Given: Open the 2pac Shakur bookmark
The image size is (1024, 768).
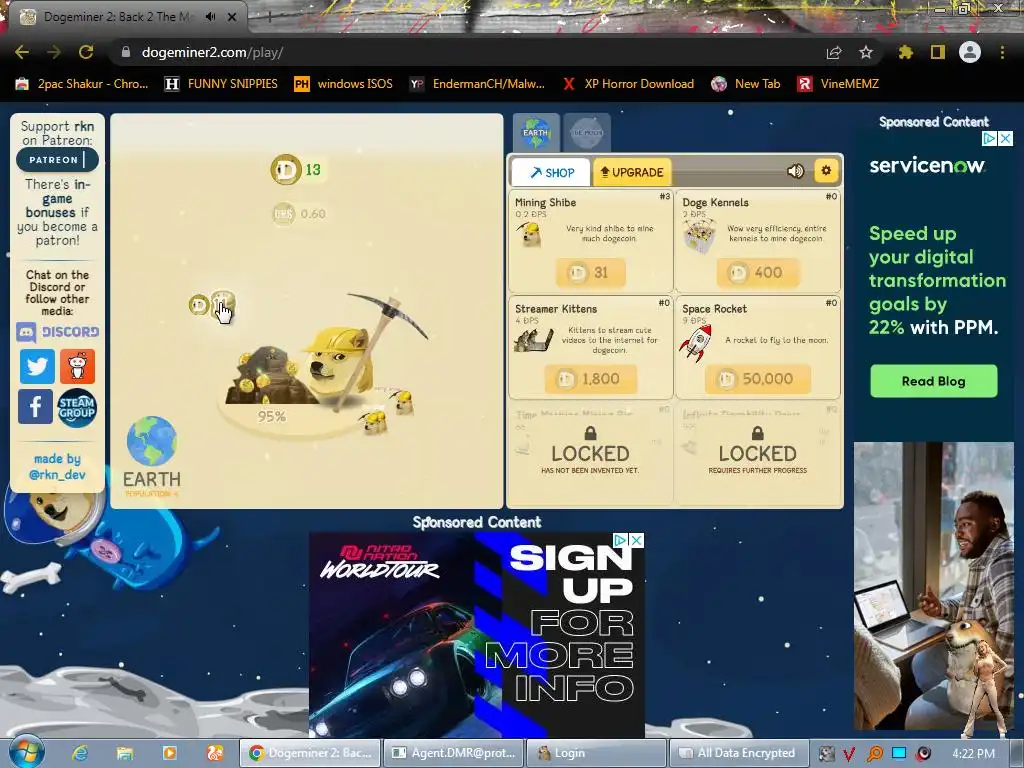Looking at the screenshot, I should (x=82, y=84).
